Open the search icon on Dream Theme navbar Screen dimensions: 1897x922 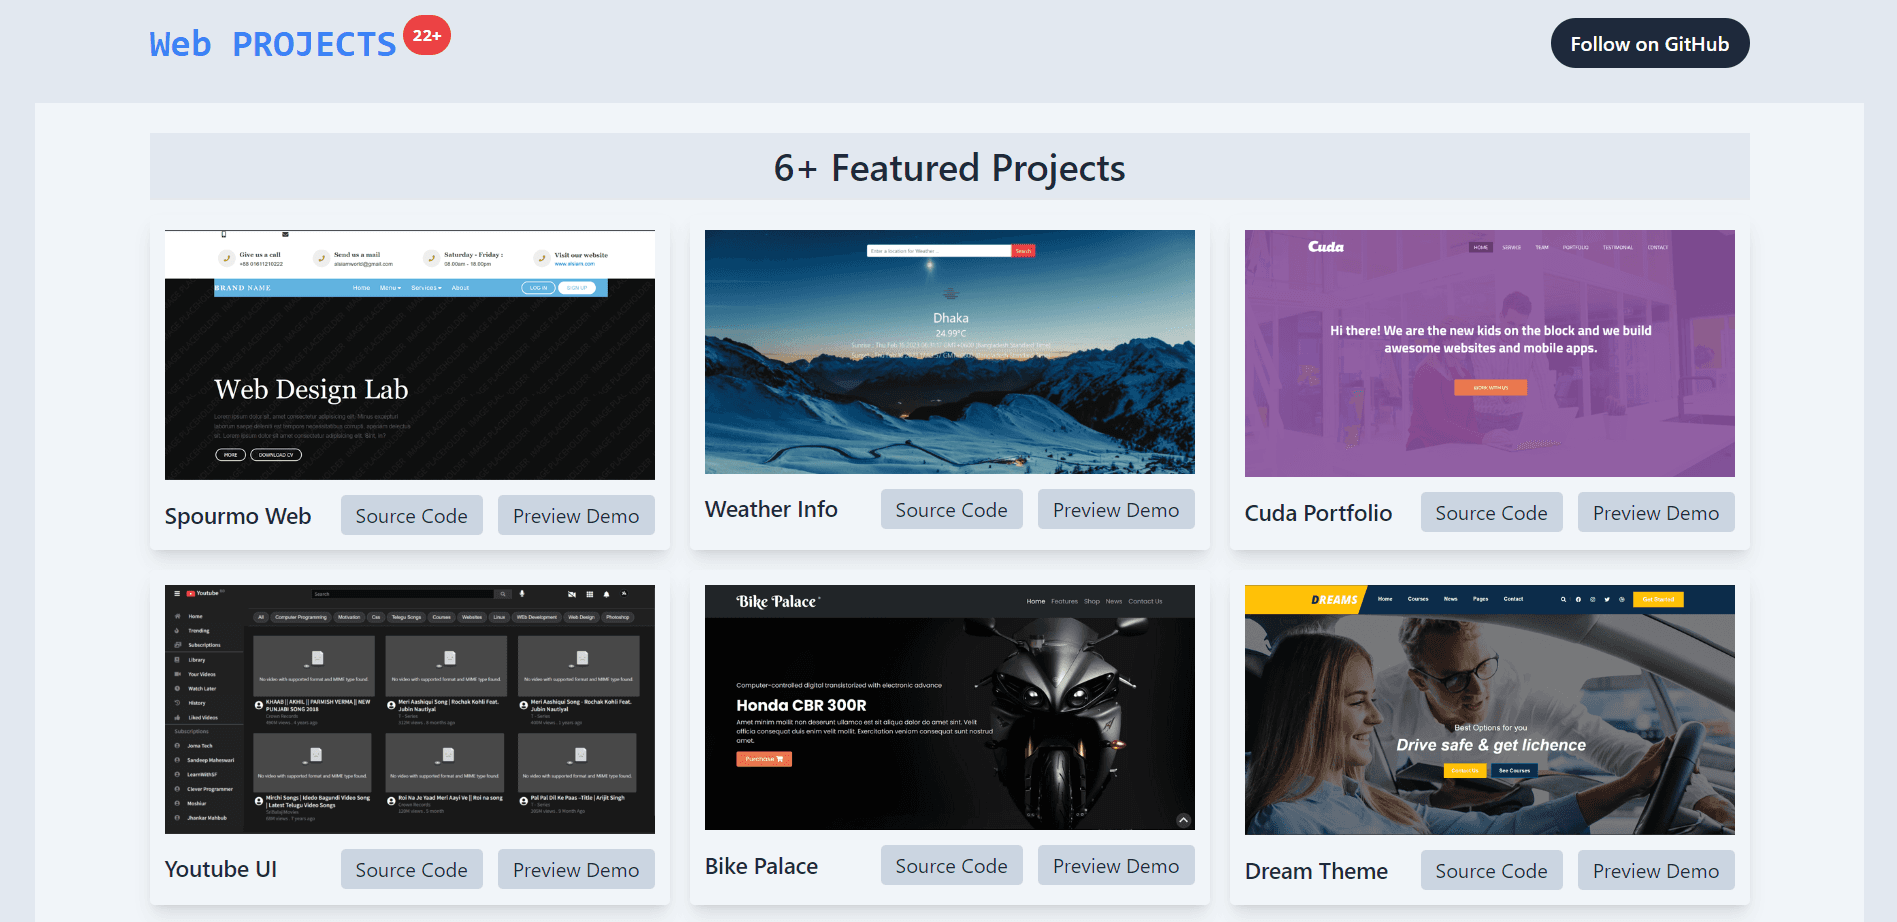[1563, 598]
